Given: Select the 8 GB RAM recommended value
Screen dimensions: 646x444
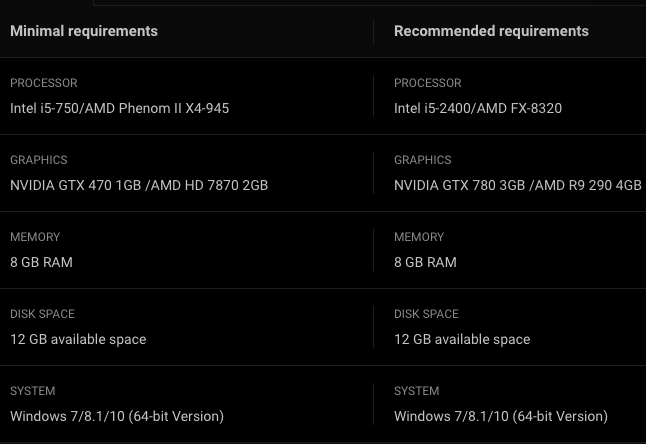Looking at the screenshot, I should 425,262.
